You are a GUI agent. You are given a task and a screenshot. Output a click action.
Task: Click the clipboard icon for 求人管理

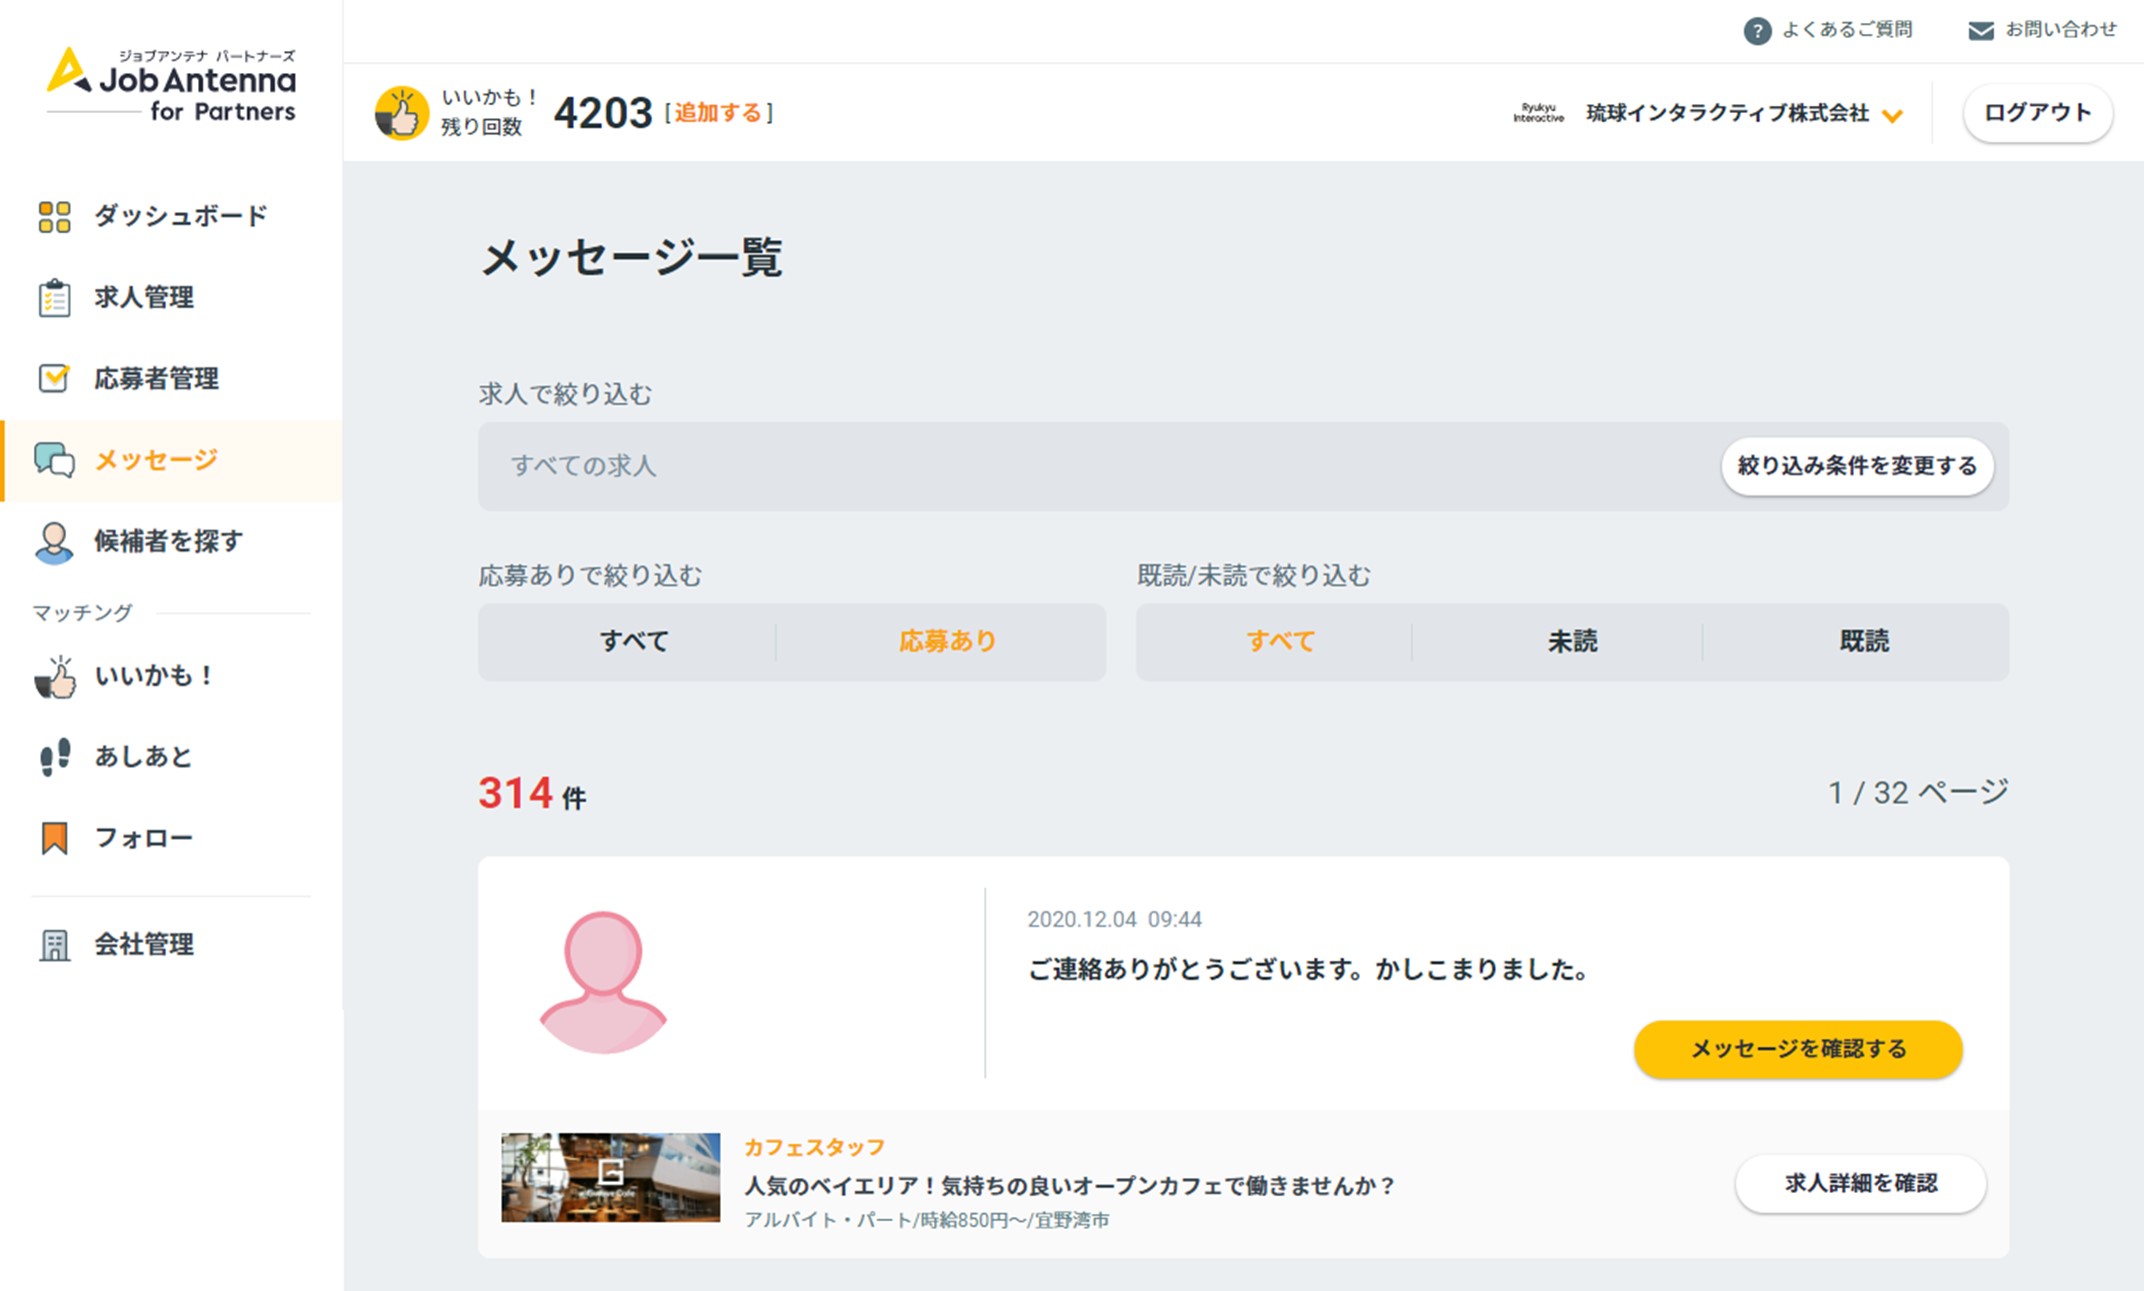coord(54,298)
